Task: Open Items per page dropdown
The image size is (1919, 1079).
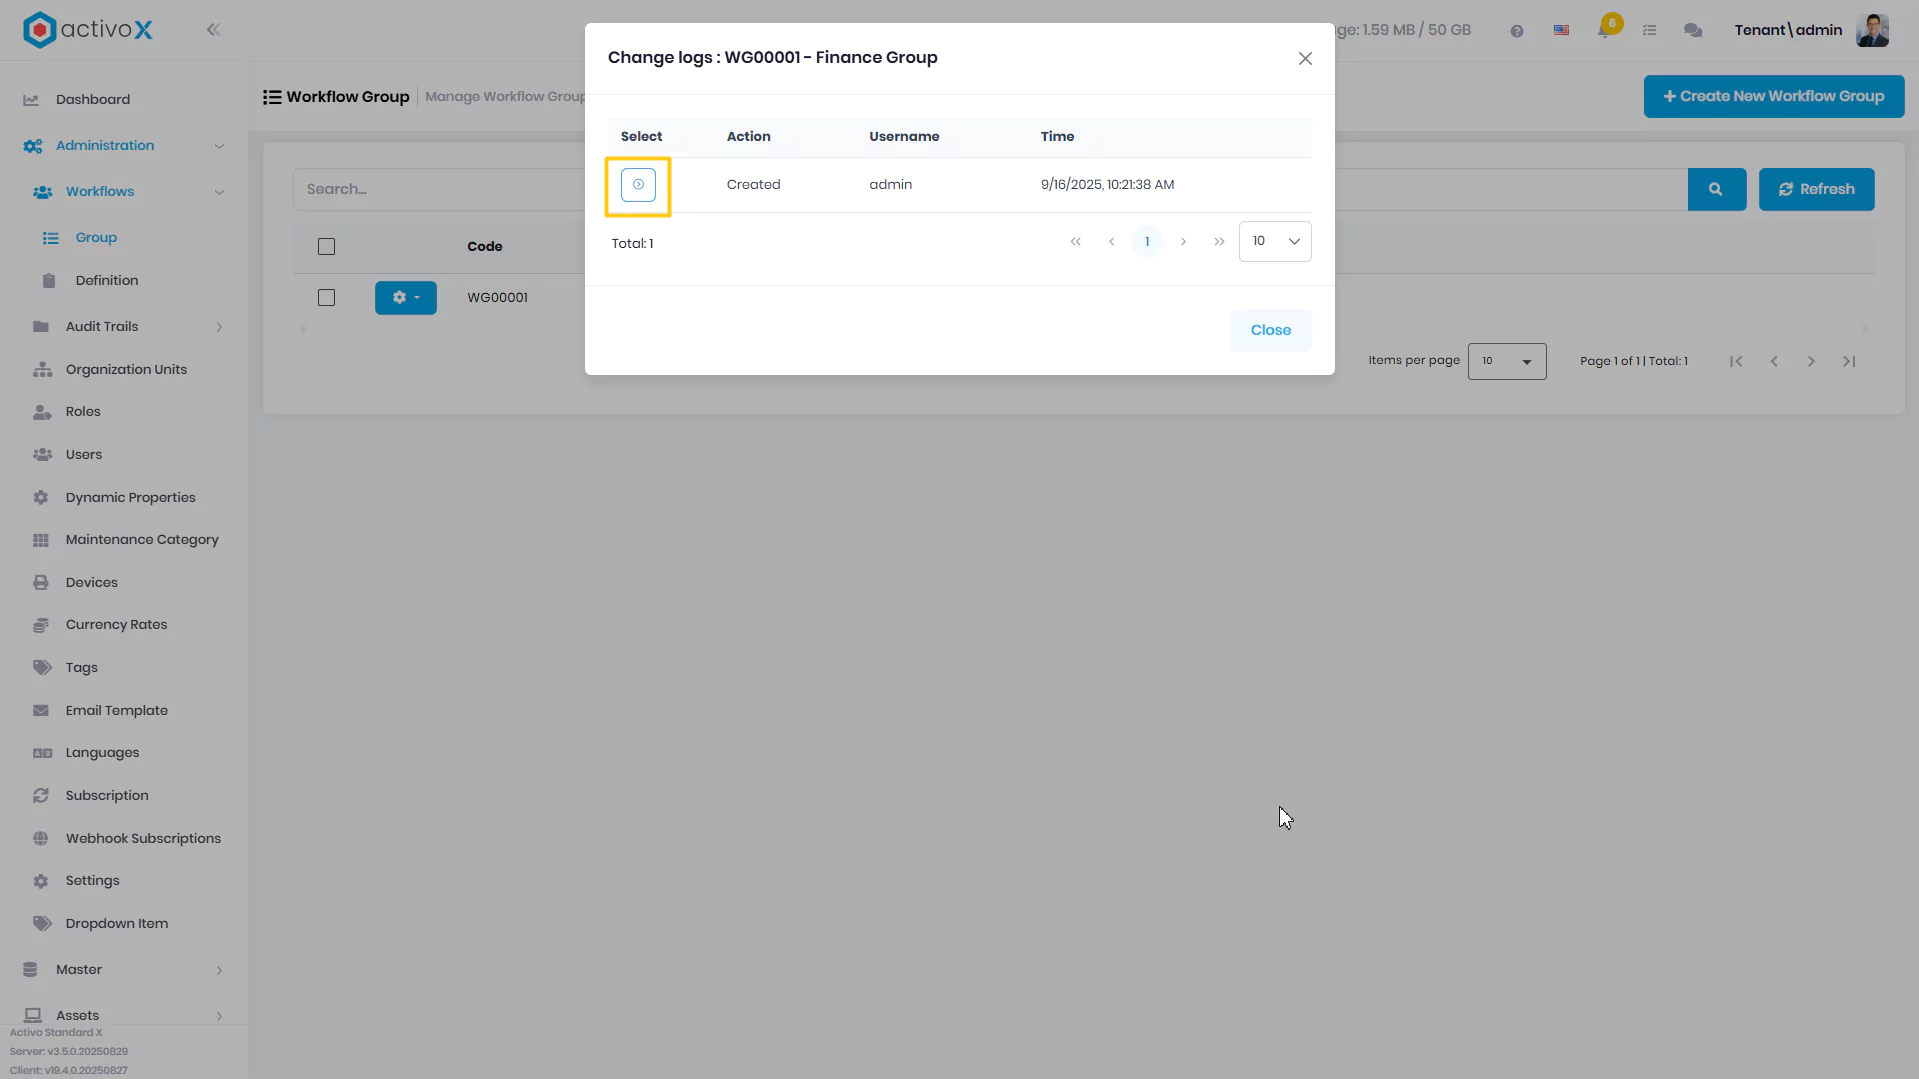Action: [1506, 362]
